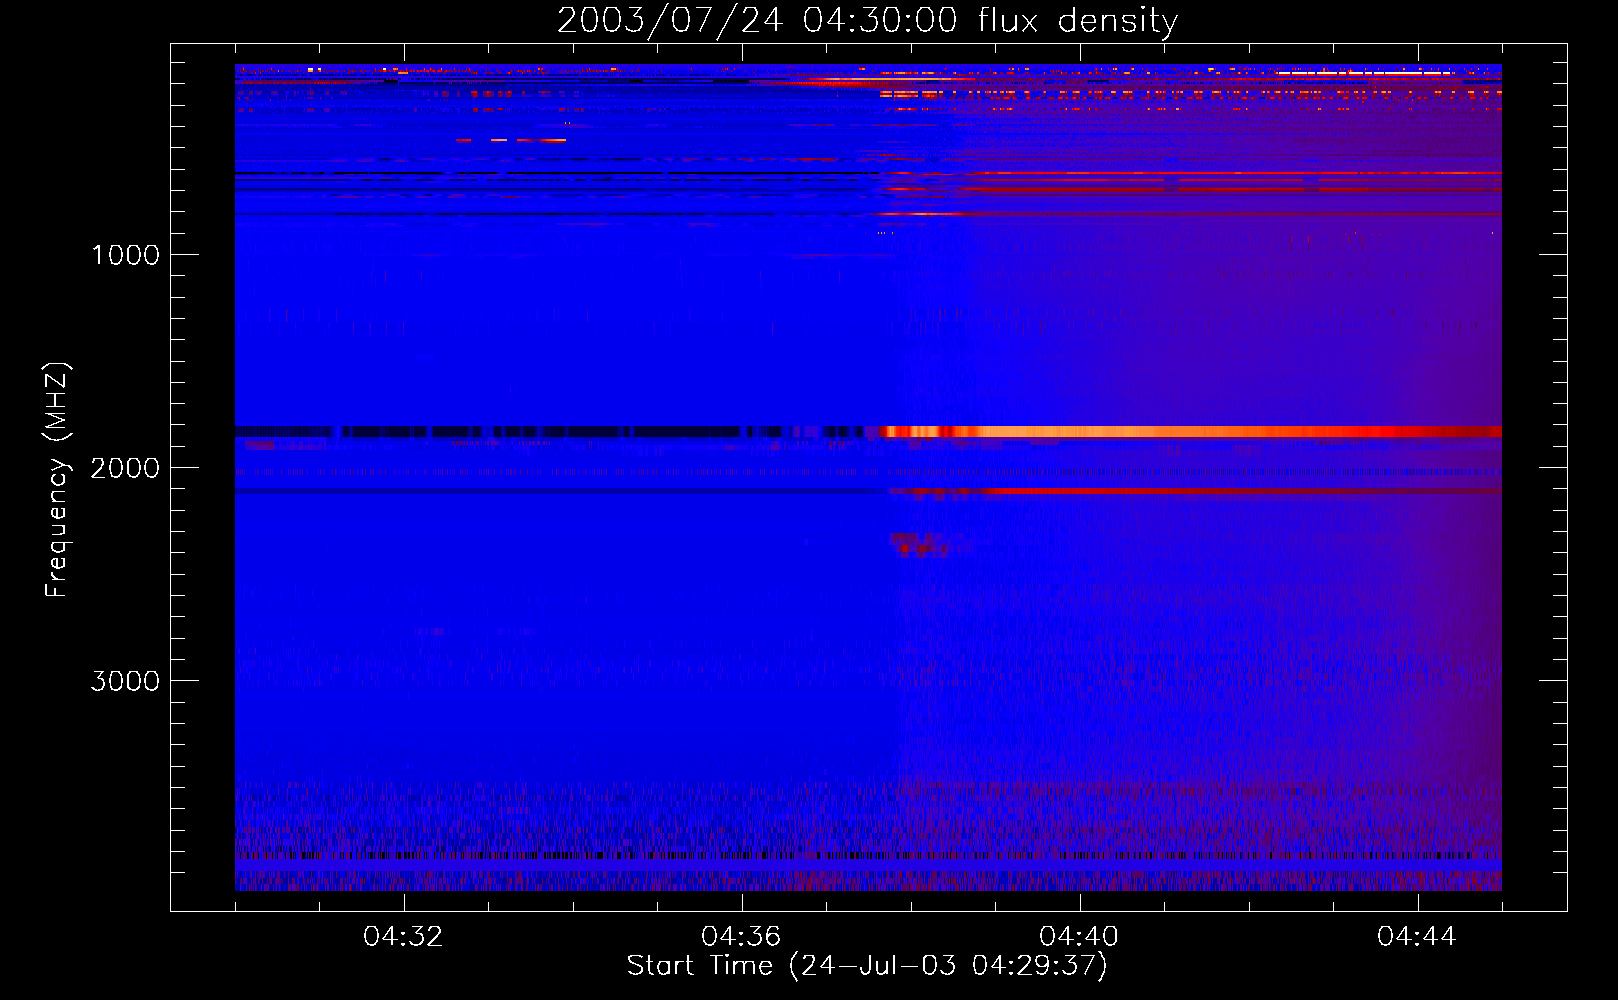The height and width of the screenshot is (1000, 1618).
Task: Click the red emission line just below 2000 MHz
Action: [x=1195, y=491]
